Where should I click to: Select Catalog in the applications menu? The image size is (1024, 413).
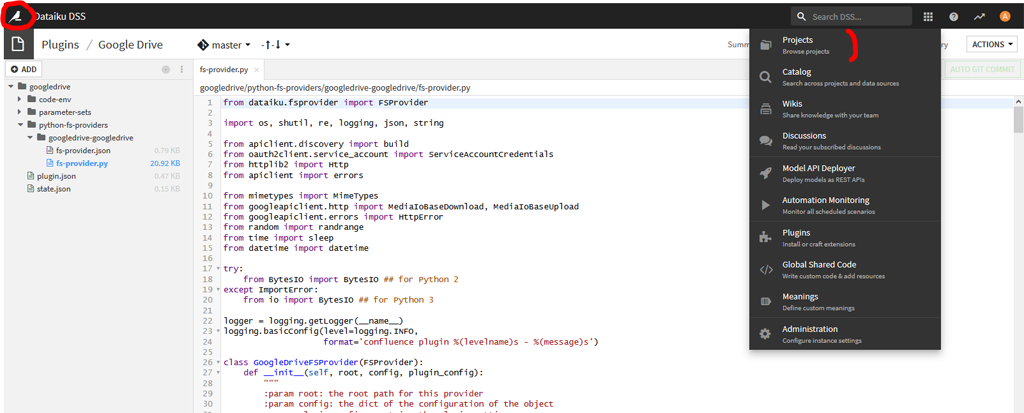[845, 77]
